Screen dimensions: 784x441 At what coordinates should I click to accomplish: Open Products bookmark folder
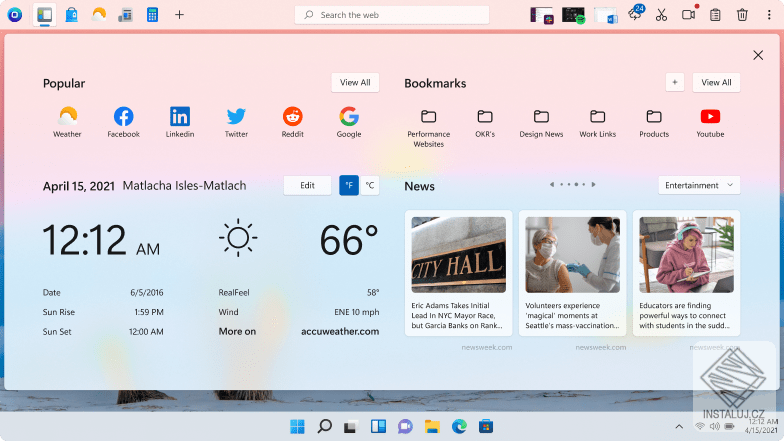[654, 123]
